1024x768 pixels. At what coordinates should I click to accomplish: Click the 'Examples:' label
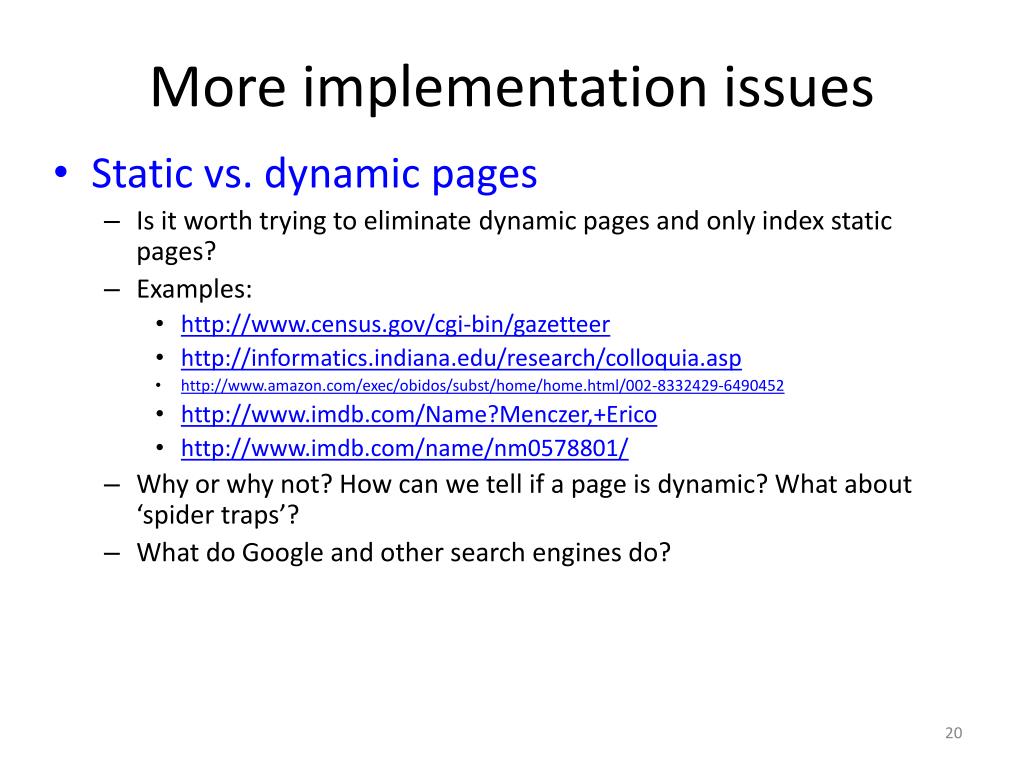(x=194, y=289)
